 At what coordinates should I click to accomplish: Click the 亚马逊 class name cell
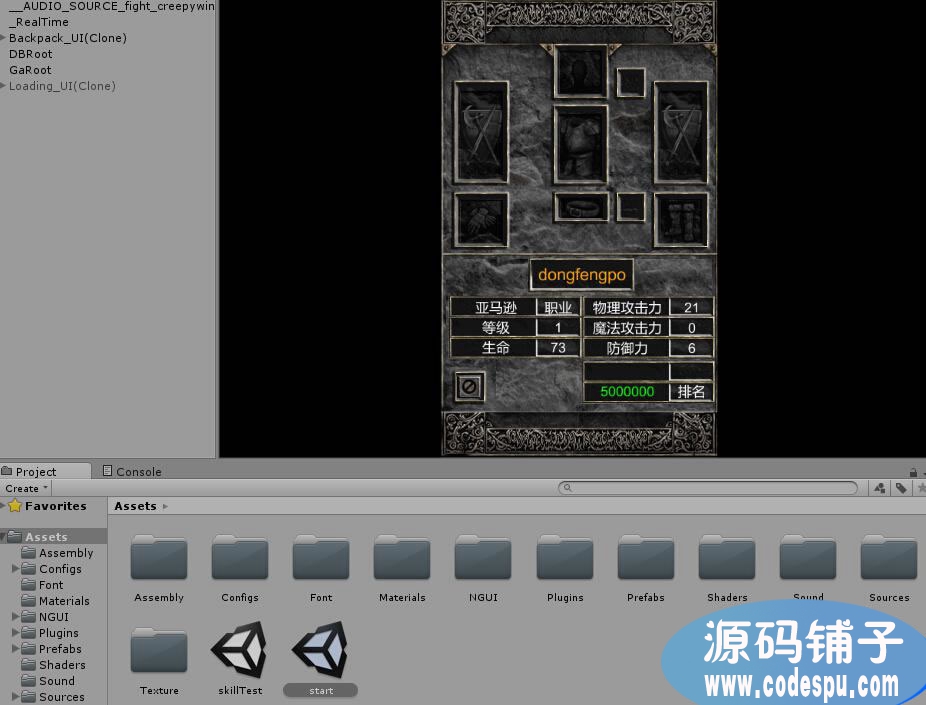495,308
